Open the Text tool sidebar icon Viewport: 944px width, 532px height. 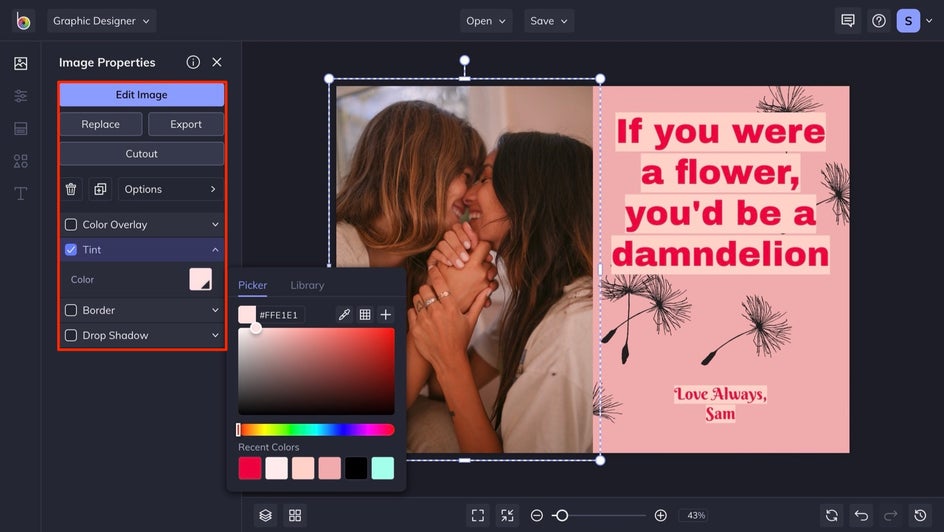pos(20,193)
